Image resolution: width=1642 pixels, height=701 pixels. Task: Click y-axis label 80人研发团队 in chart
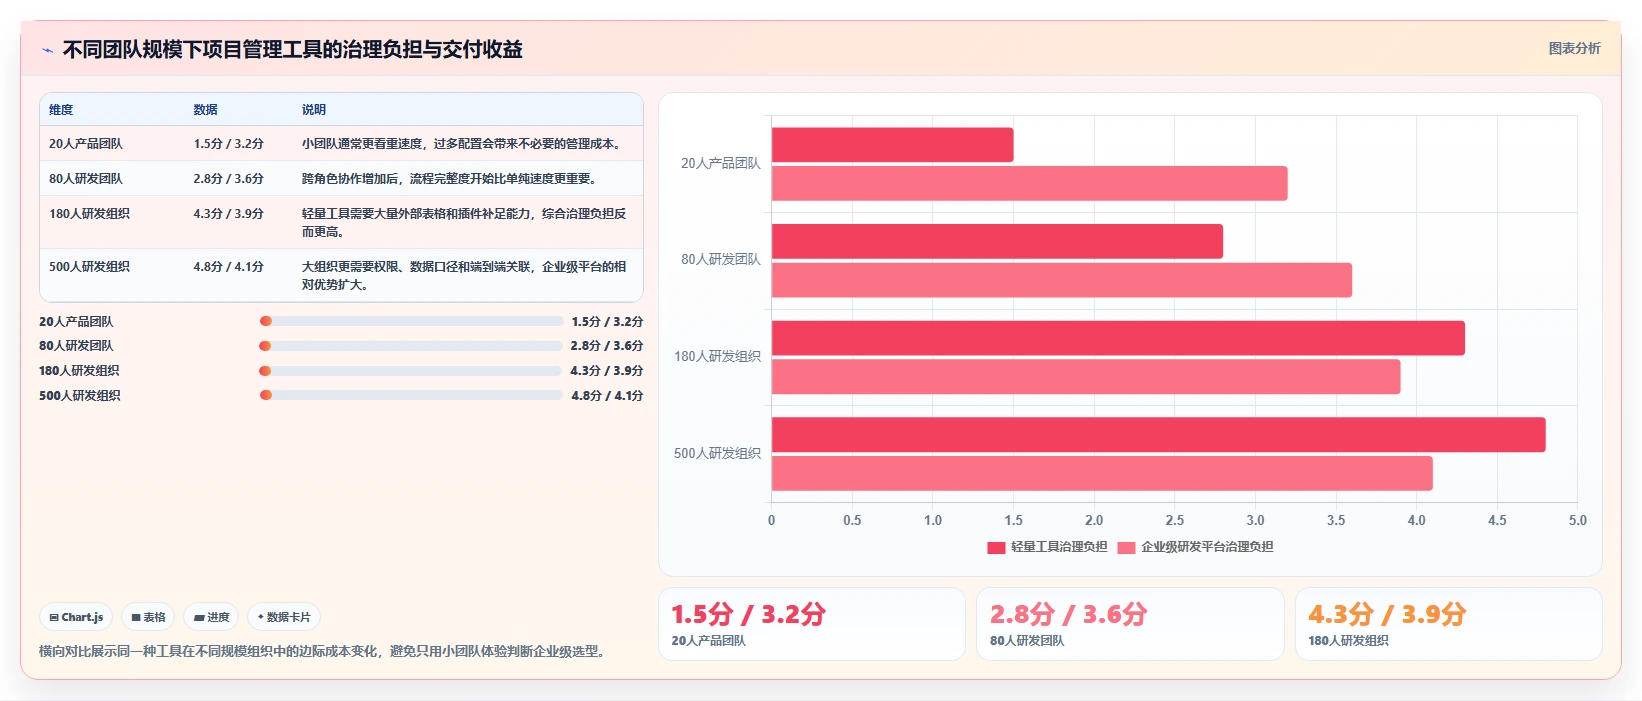[x=721, y=260]
